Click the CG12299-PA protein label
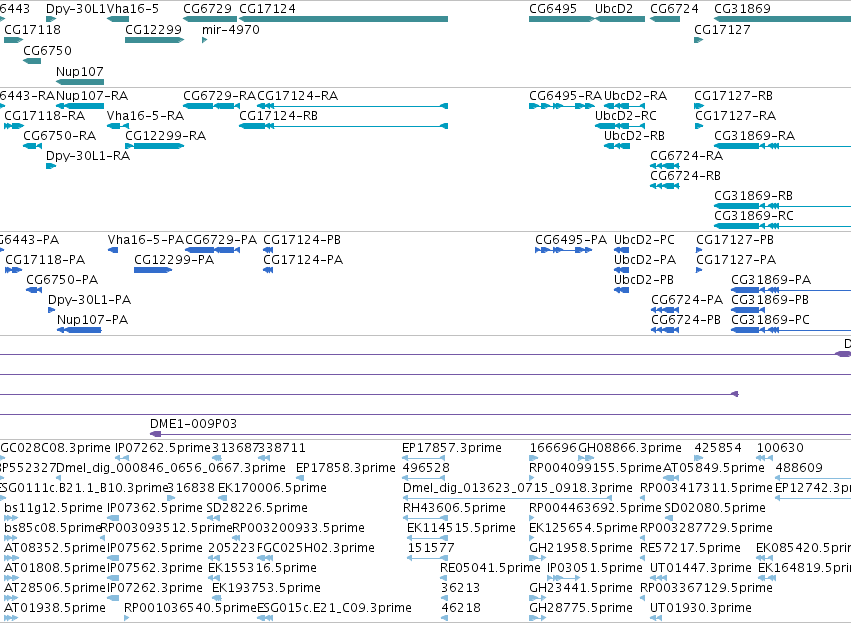This screenshot has height=623, width=851. 174,260
